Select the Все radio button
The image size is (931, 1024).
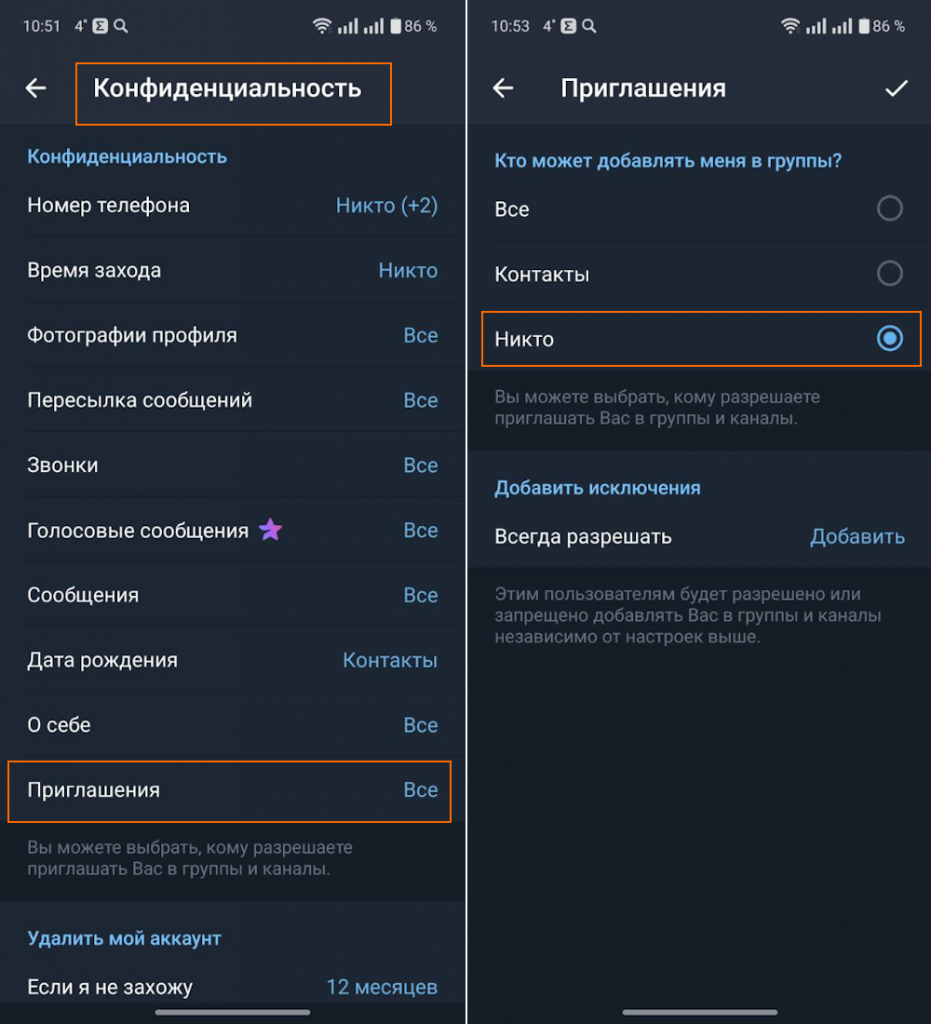point(889,209)
